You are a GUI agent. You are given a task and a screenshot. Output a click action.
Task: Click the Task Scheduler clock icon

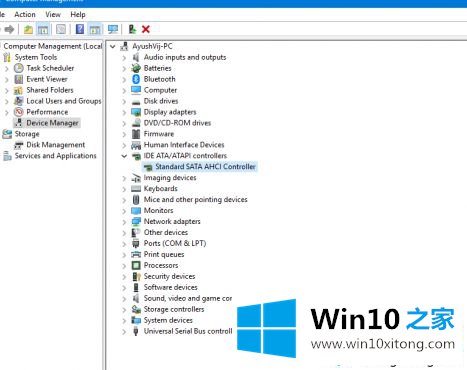19,68
